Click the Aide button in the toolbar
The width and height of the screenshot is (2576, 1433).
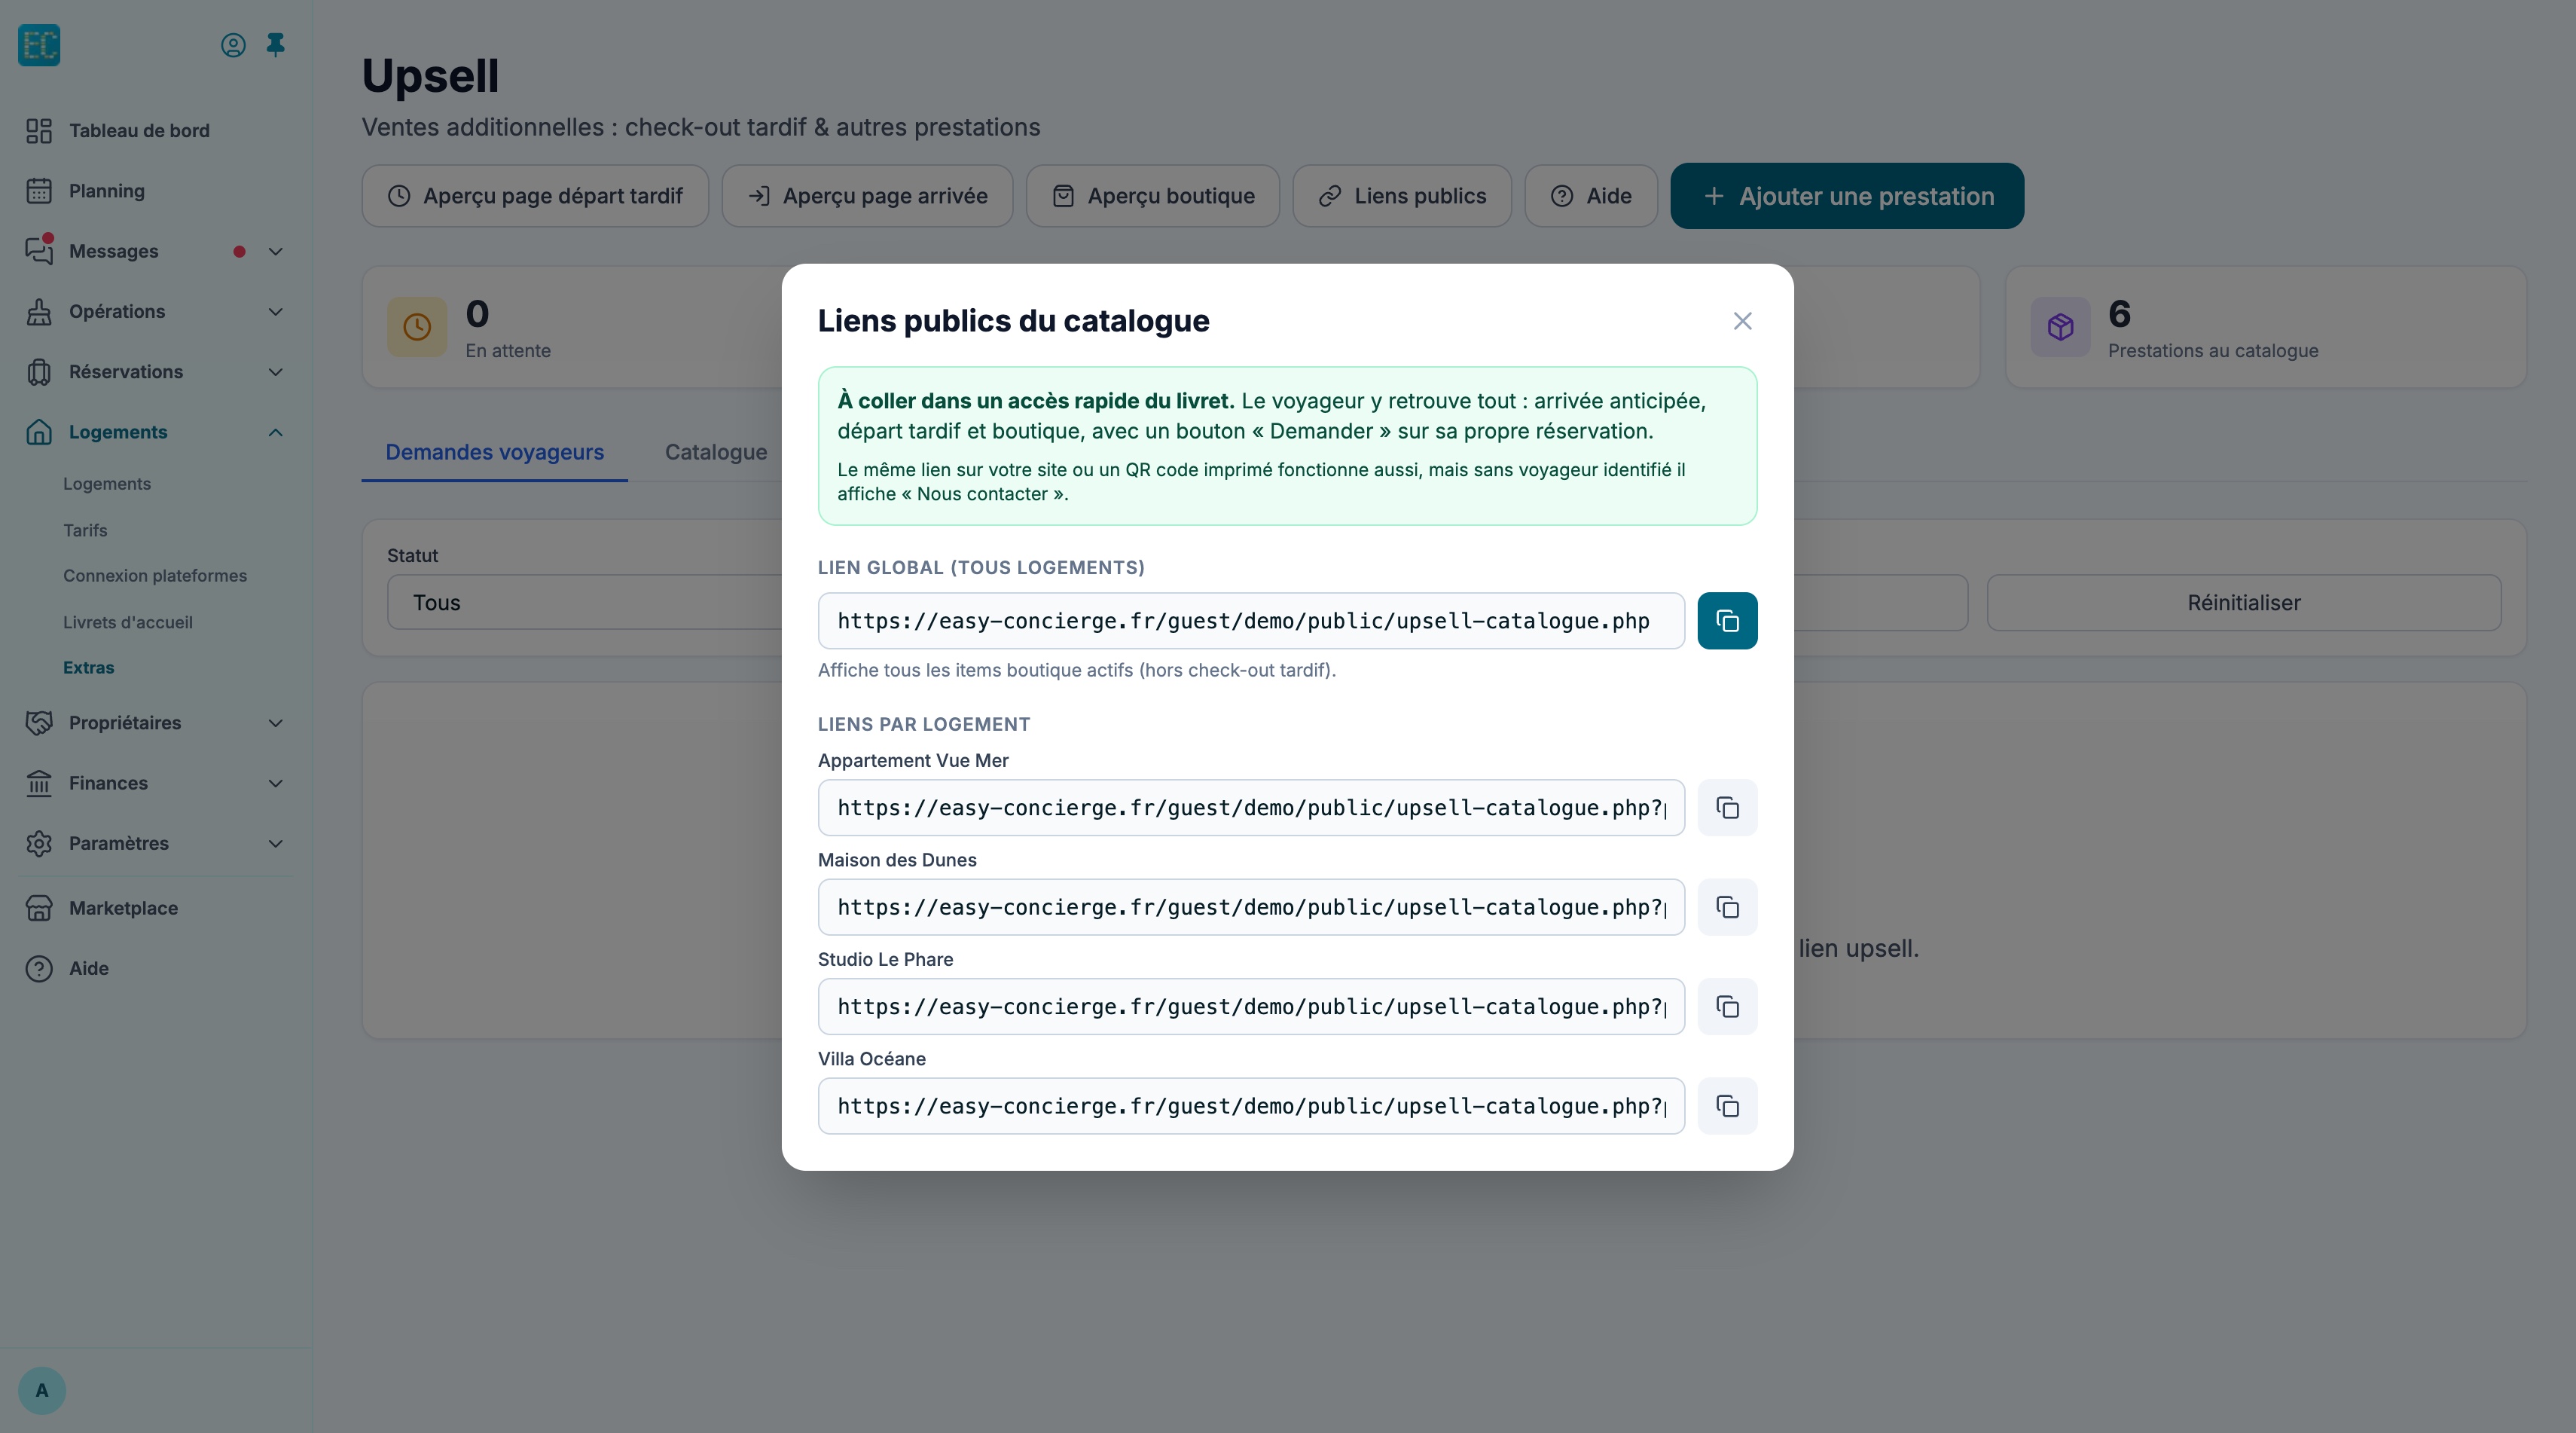click(x=1591, y=196)
